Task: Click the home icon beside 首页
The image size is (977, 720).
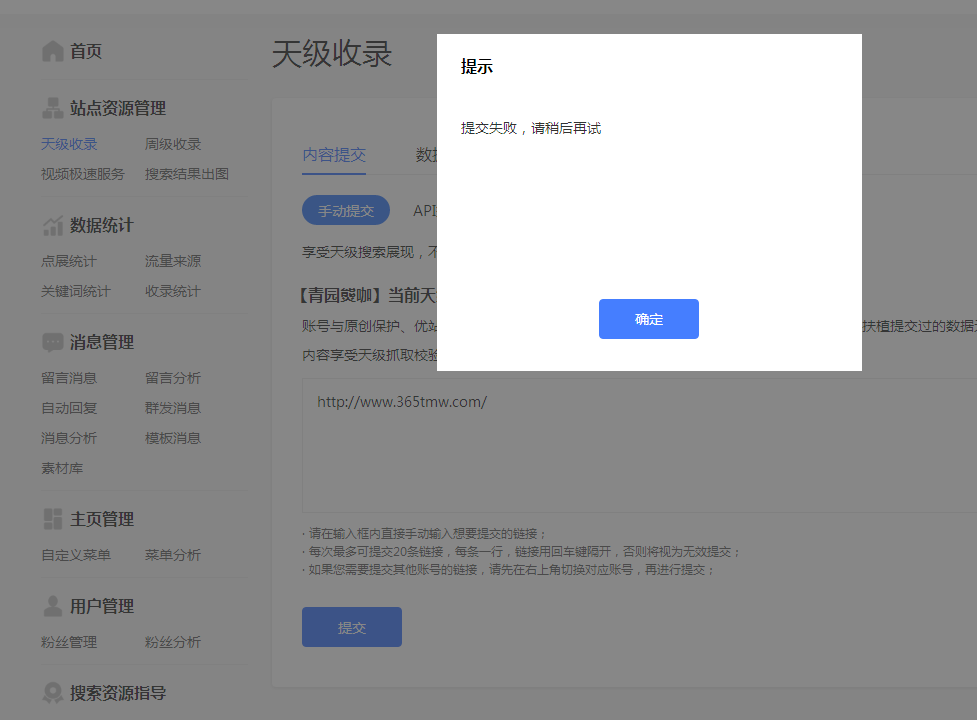Action: coord(53,51)
